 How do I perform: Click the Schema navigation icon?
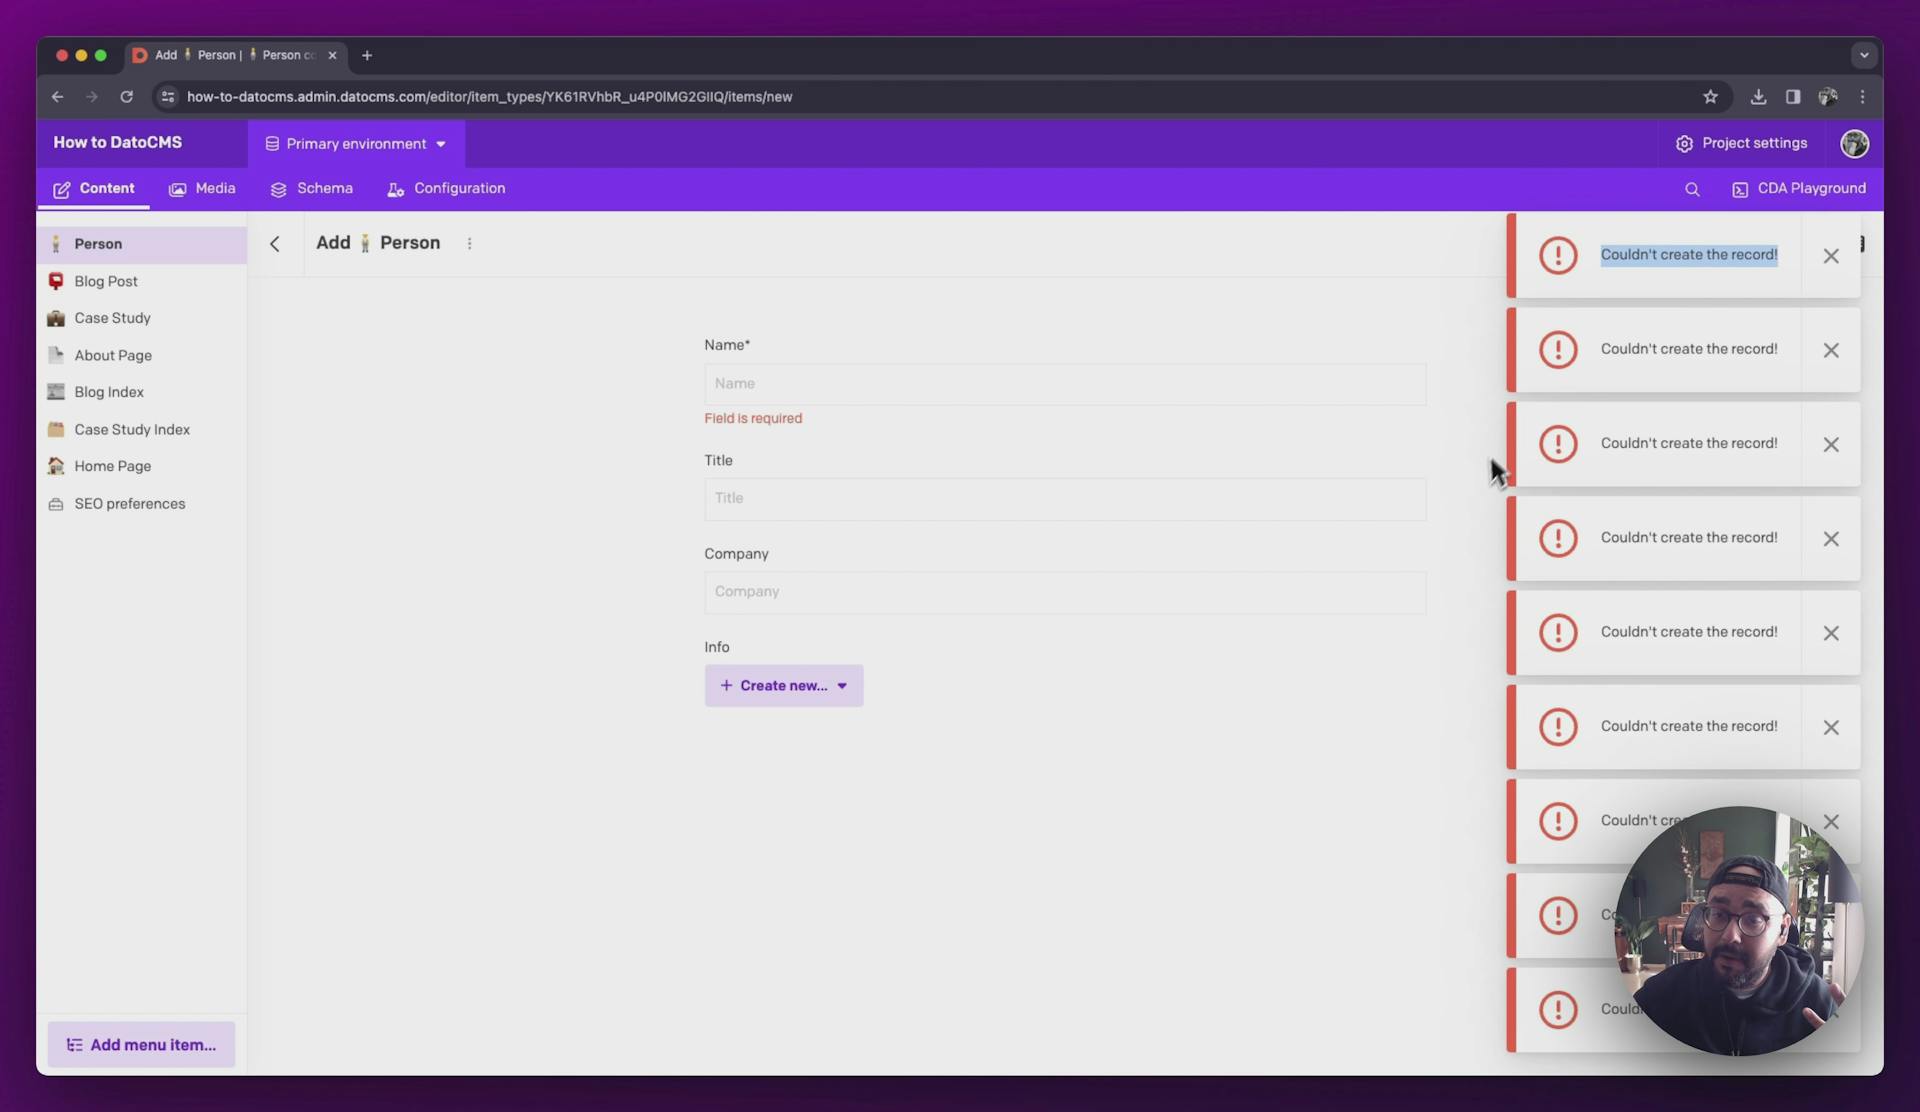279,189
